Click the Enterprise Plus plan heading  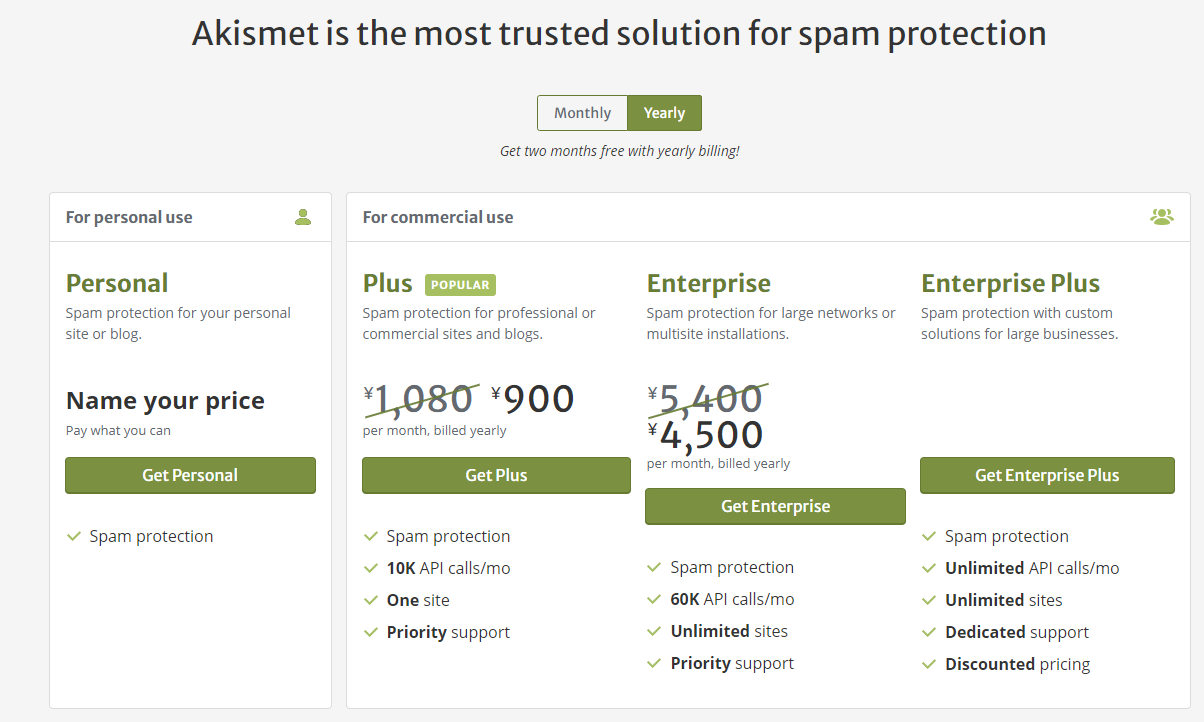[1010, 283]
